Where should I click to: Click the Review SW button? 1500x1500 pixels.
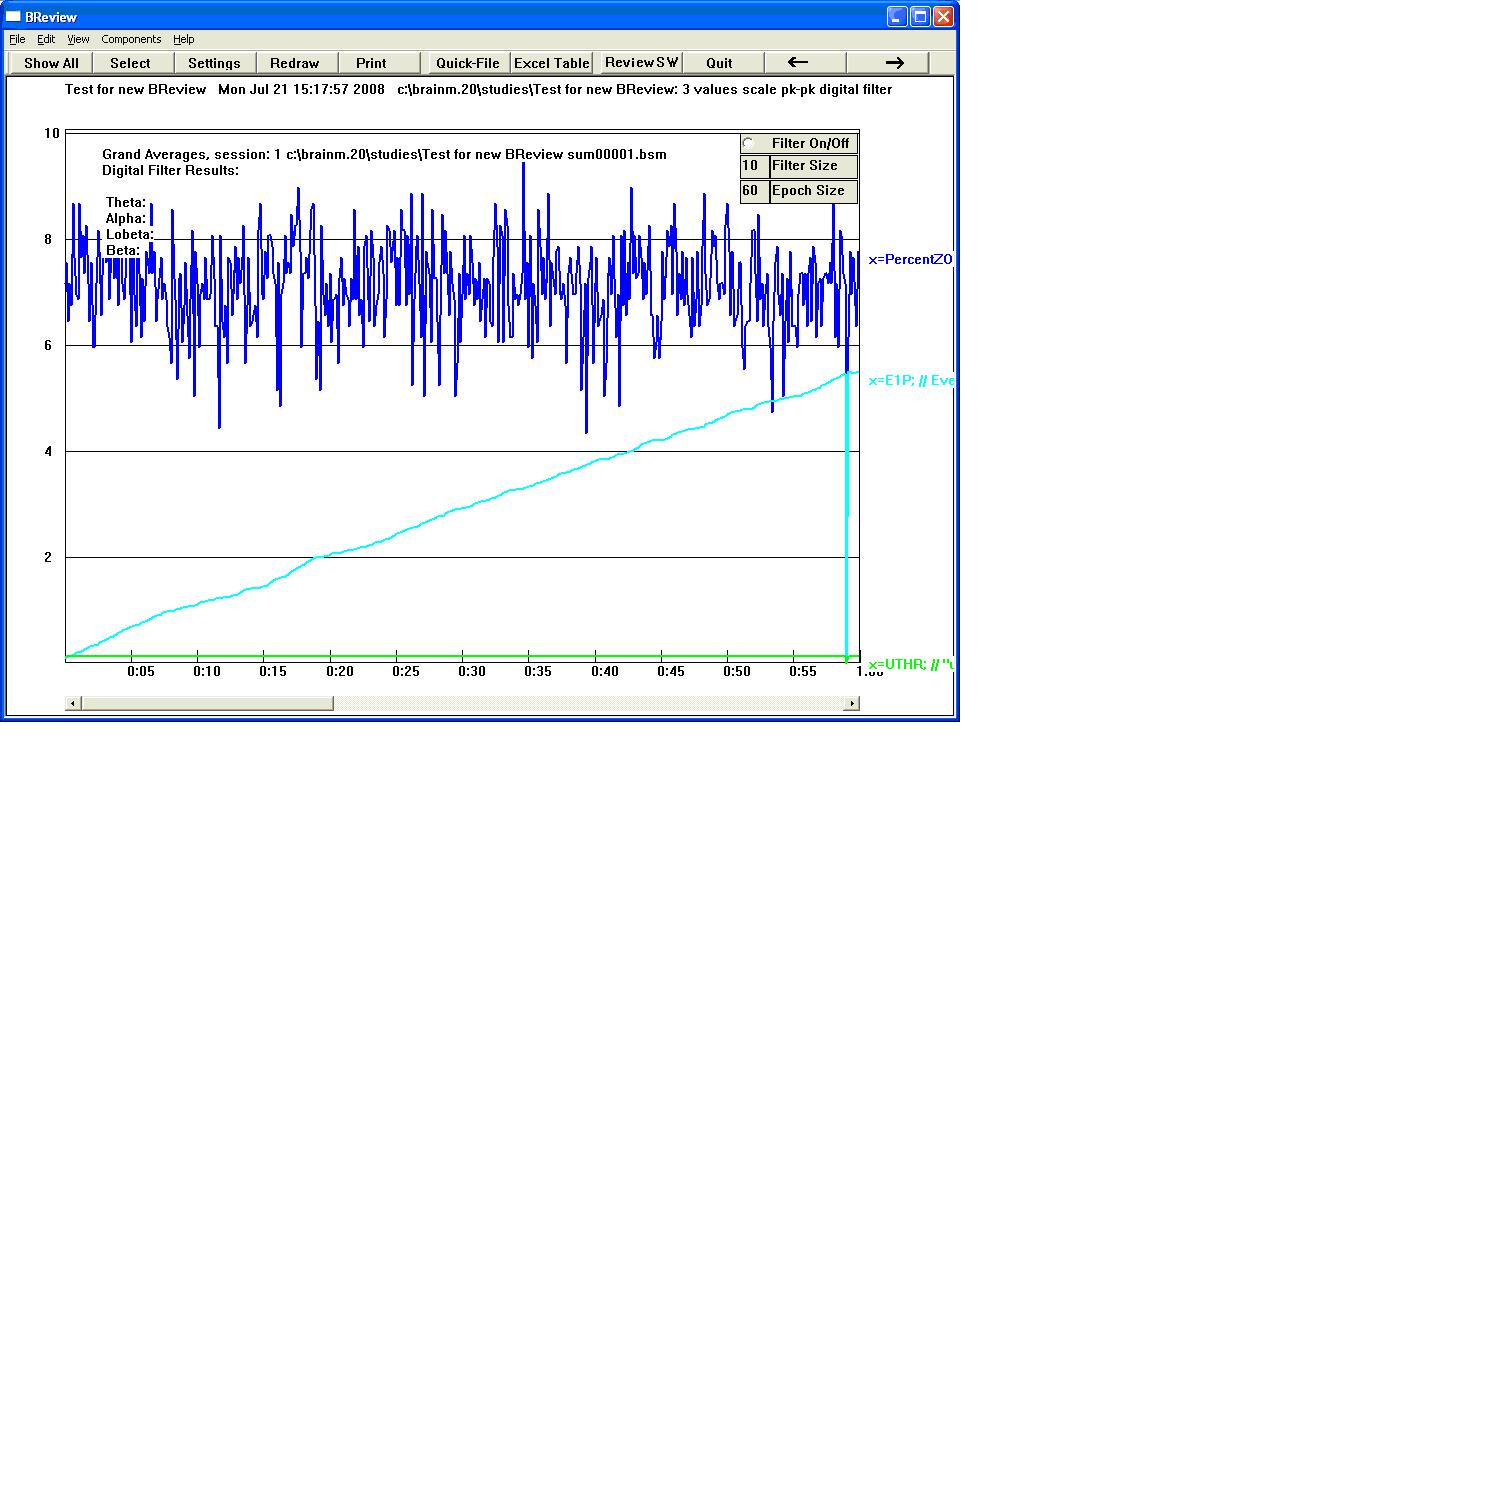pyautogui.click(x=641, y=62)
